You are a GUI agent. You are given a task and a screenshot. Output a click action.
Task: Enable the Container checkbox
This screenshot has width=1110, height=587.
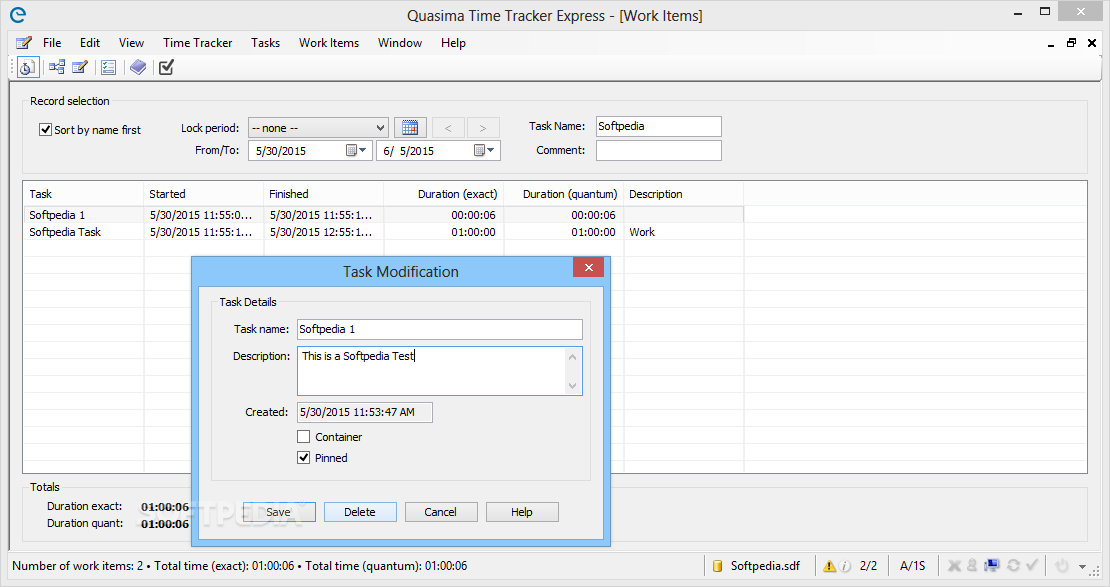(x=304, y=437)
